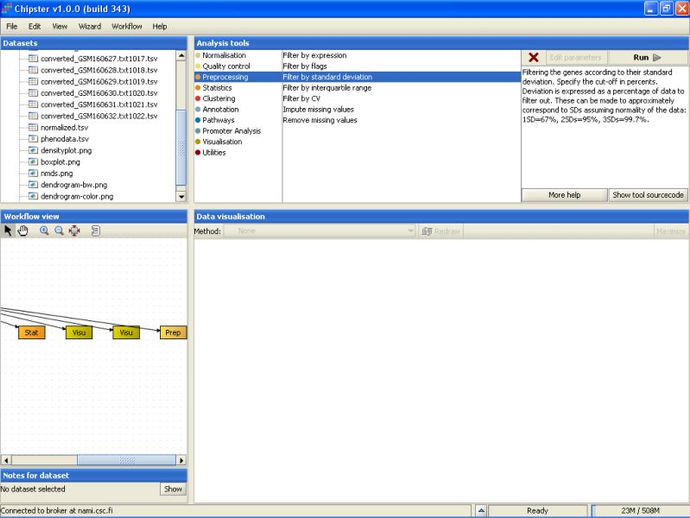Select the hand pan tool in Workflow view
Image resolution: width=690 pixels, height=518 pixels.
[x=23, y=231]
